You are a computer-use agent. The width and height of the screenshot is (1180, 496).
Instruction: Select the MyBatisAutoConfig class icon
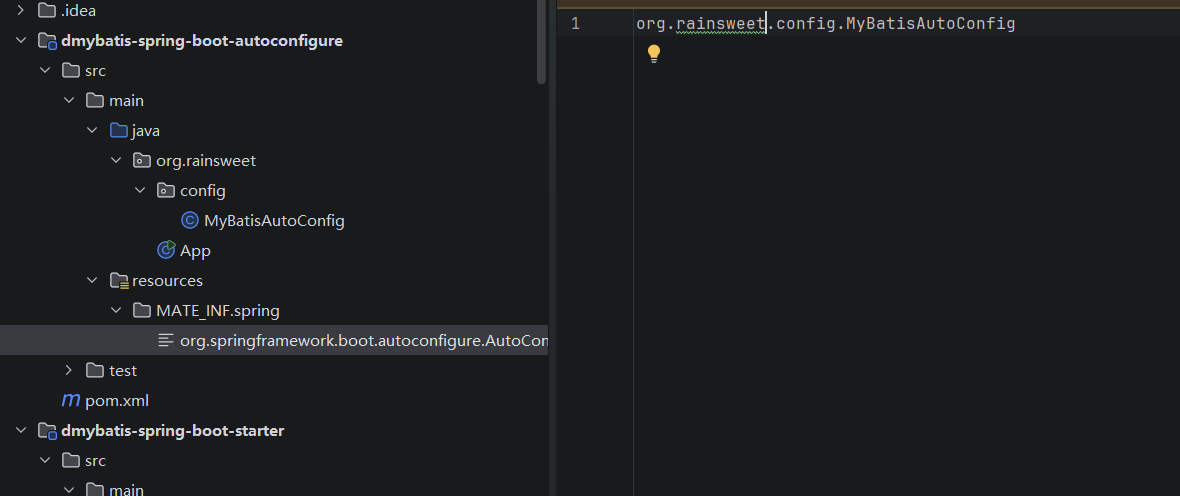(x=190, y=221)
